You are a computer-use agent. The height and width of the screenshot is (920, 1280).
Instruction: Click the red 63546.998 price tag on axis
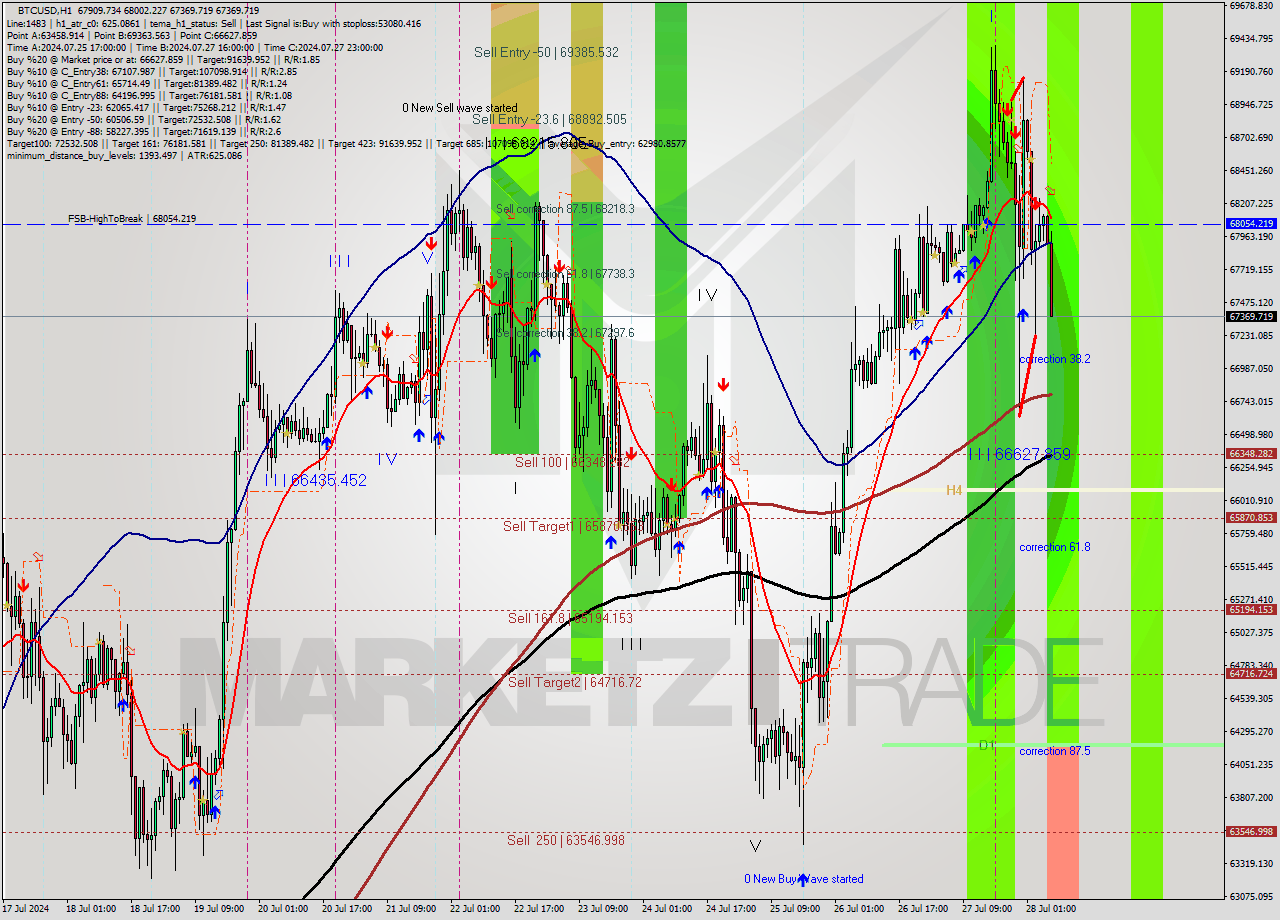1251,831
